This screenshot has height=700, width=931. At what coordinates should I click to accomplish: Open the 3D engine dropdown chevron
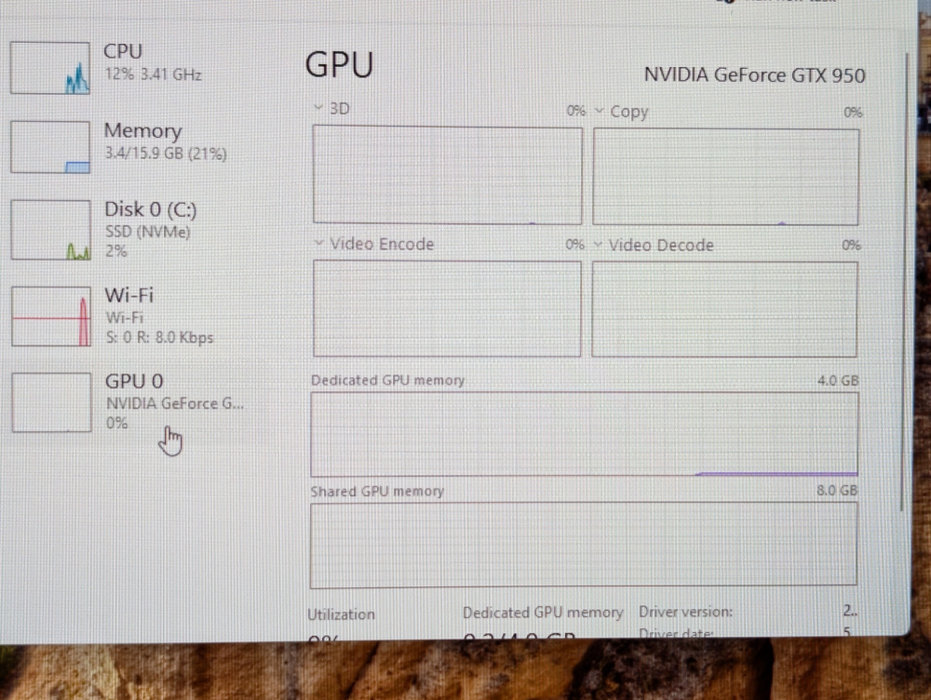click(318, 108)
